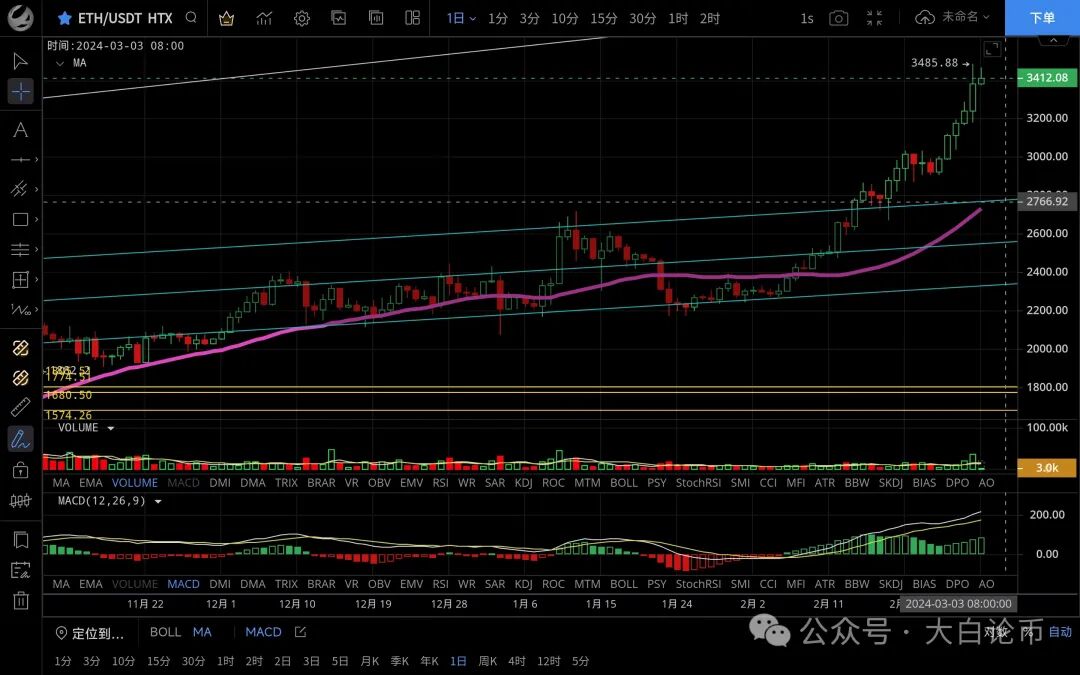Screen dimensions: 1080x675
Task: Toggle 自动 auto scale at bottom right
Action: tap(1060, 632)
